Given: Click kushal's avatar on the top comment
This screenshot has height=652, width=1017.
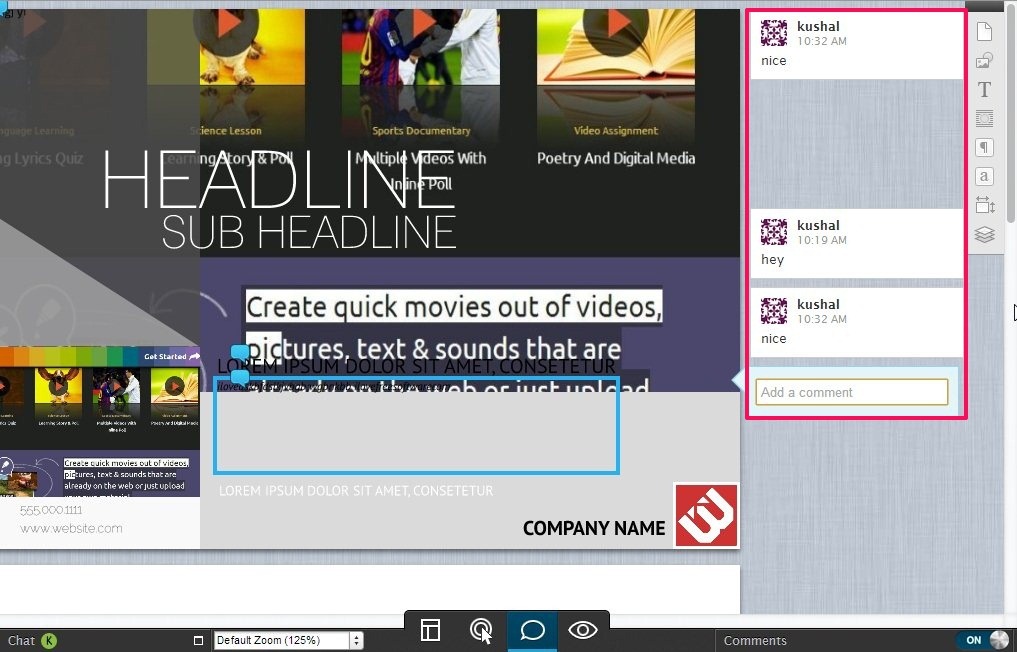Looking at the screenshot, I should click(x=774, y=32).
